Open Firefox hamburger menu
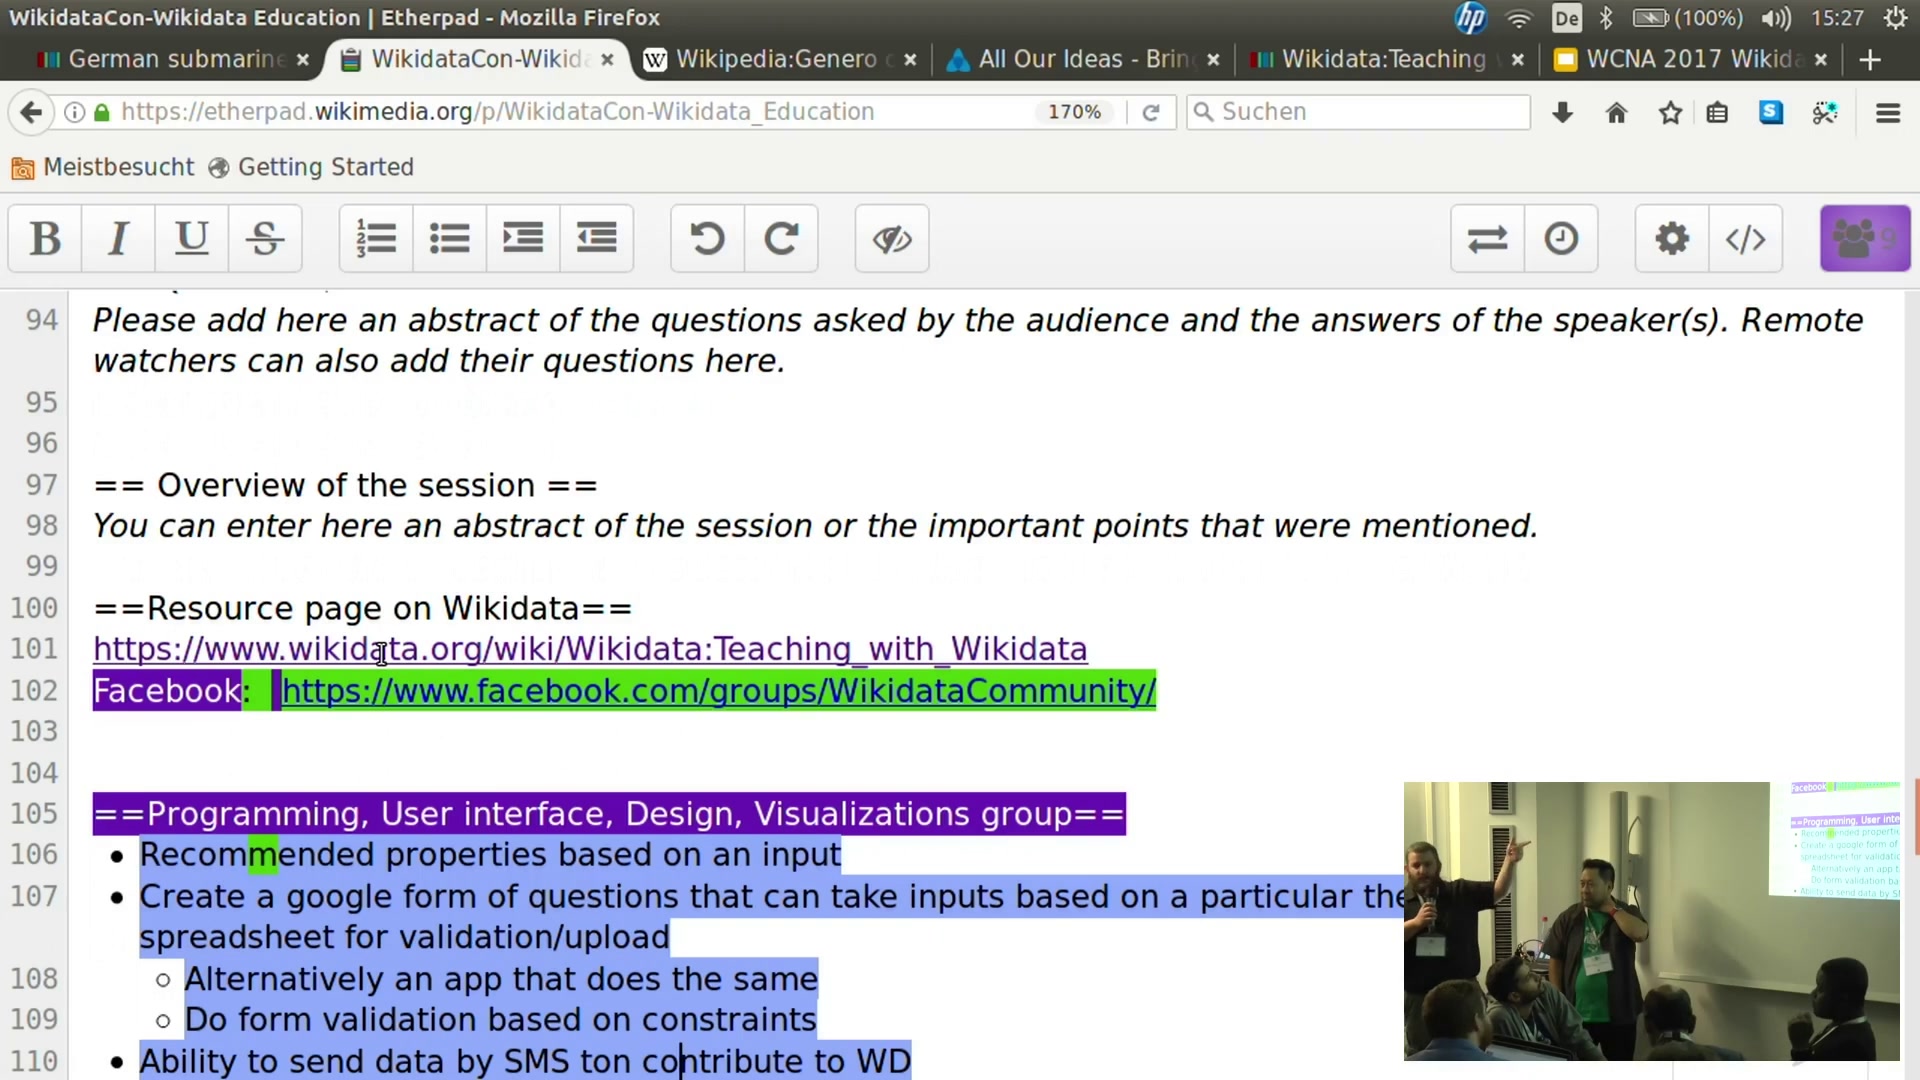The width and height of the screenshot is (1920, 1080). [1888, 113]
